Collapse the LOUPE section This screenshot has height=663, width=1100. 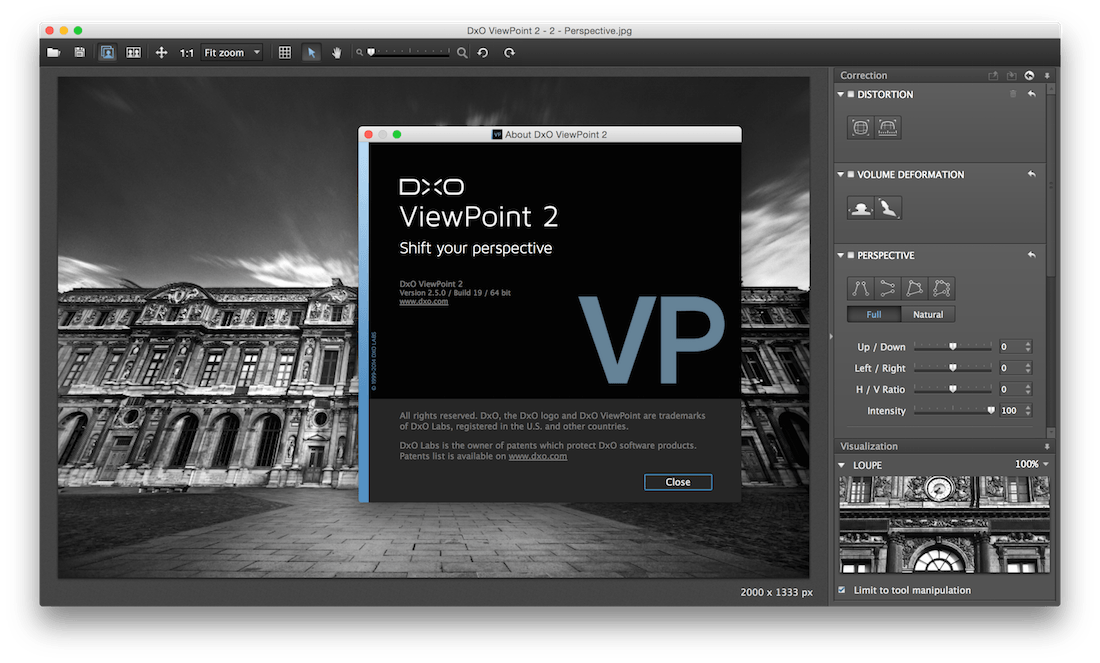841,465
